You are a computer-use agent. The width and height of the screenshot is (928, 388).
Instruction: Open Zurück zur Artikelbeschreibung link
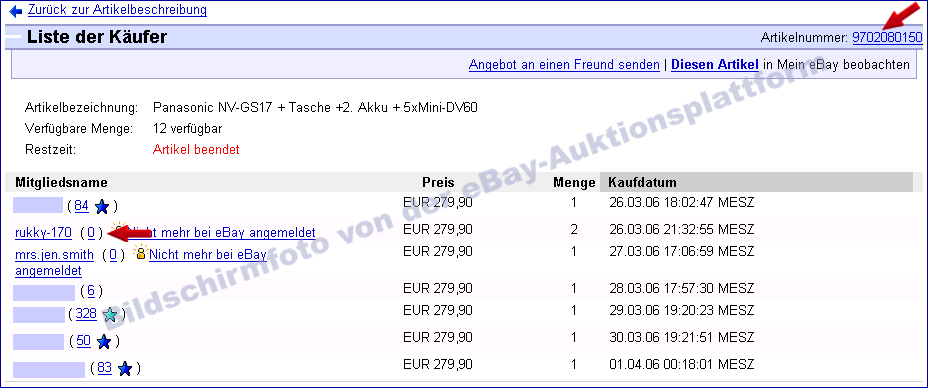pos(117,10)
